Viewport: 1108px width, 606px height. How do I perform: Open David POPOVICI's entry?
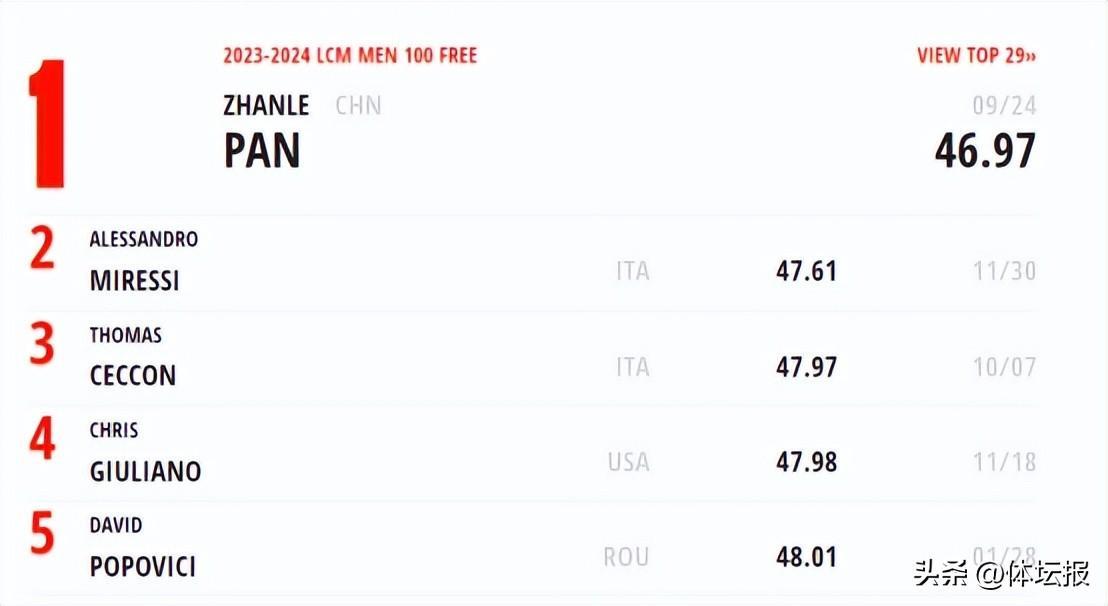tap(142, 566)
